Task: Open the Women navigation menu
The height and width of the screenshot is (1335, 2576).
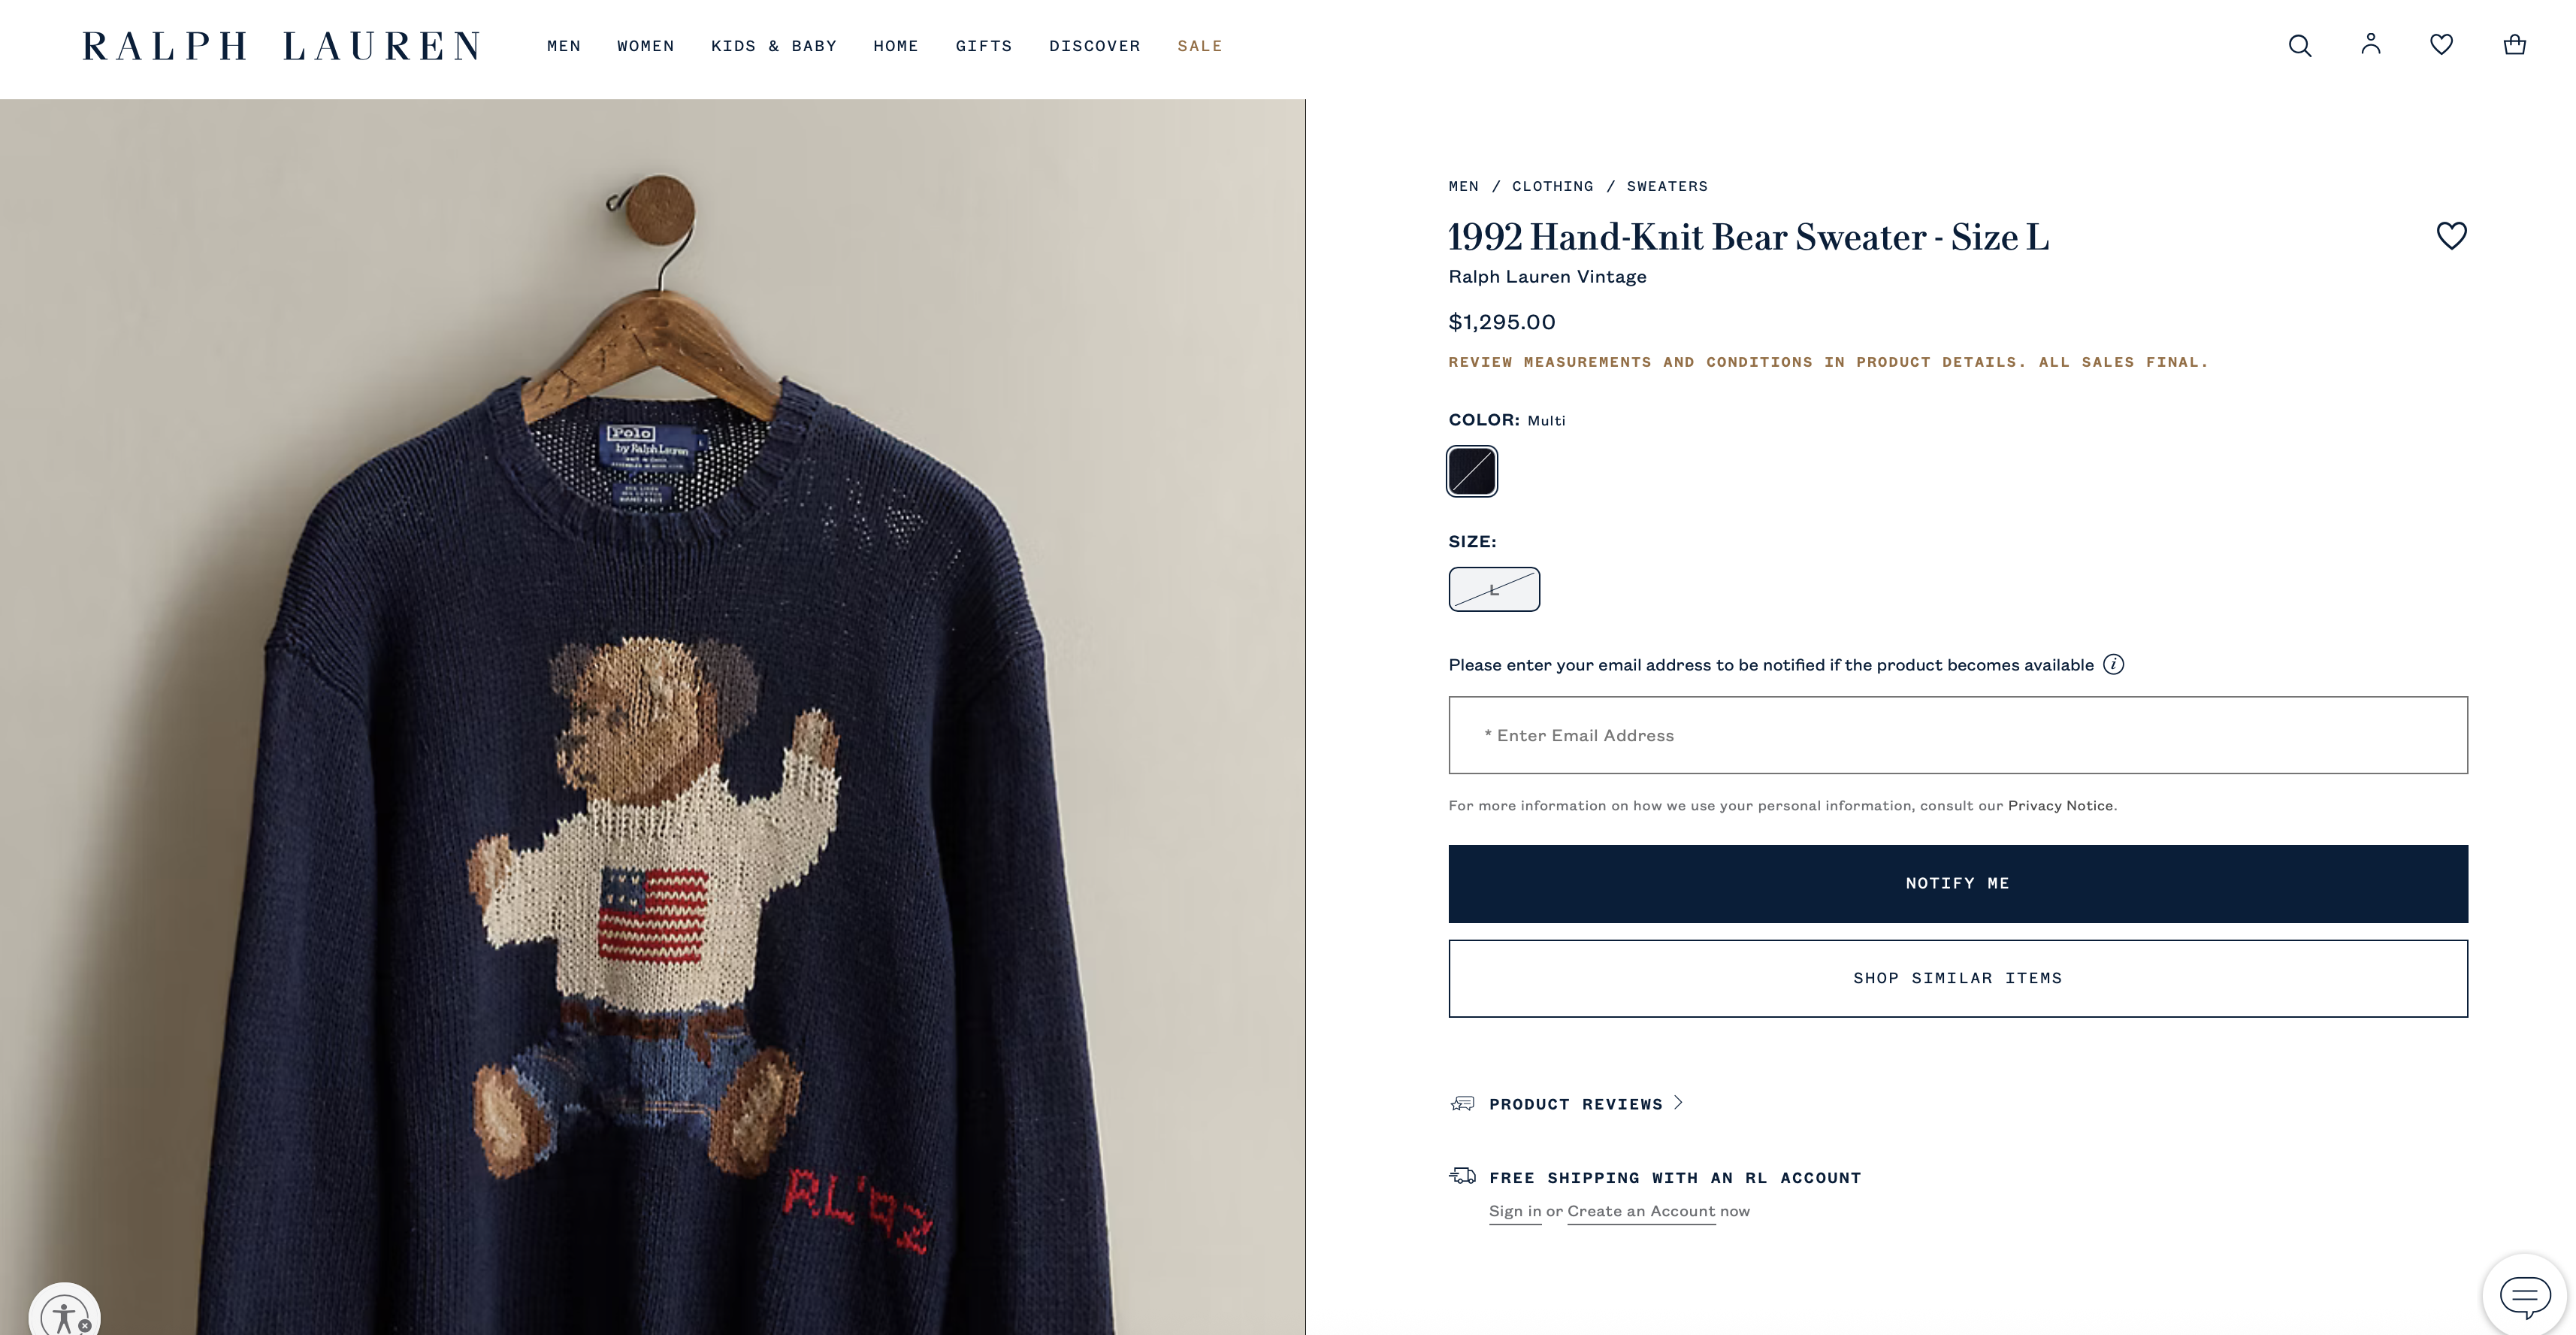Action: click(646, 46)
